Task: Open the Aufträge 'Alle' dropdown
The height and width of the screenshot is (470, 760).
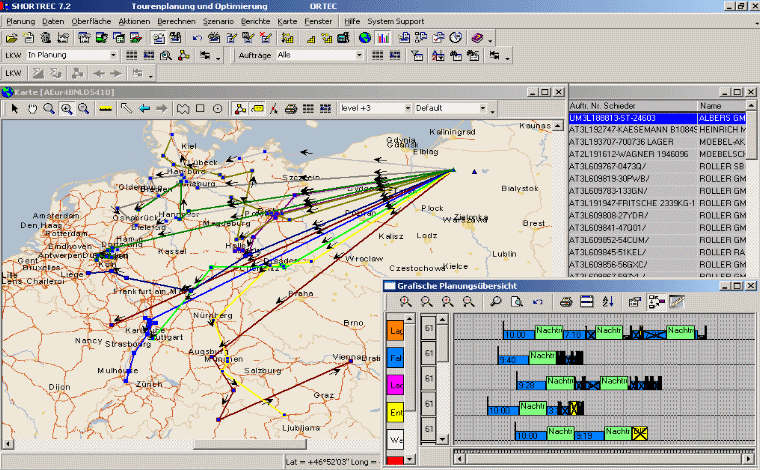Action: tap(359, 55)
